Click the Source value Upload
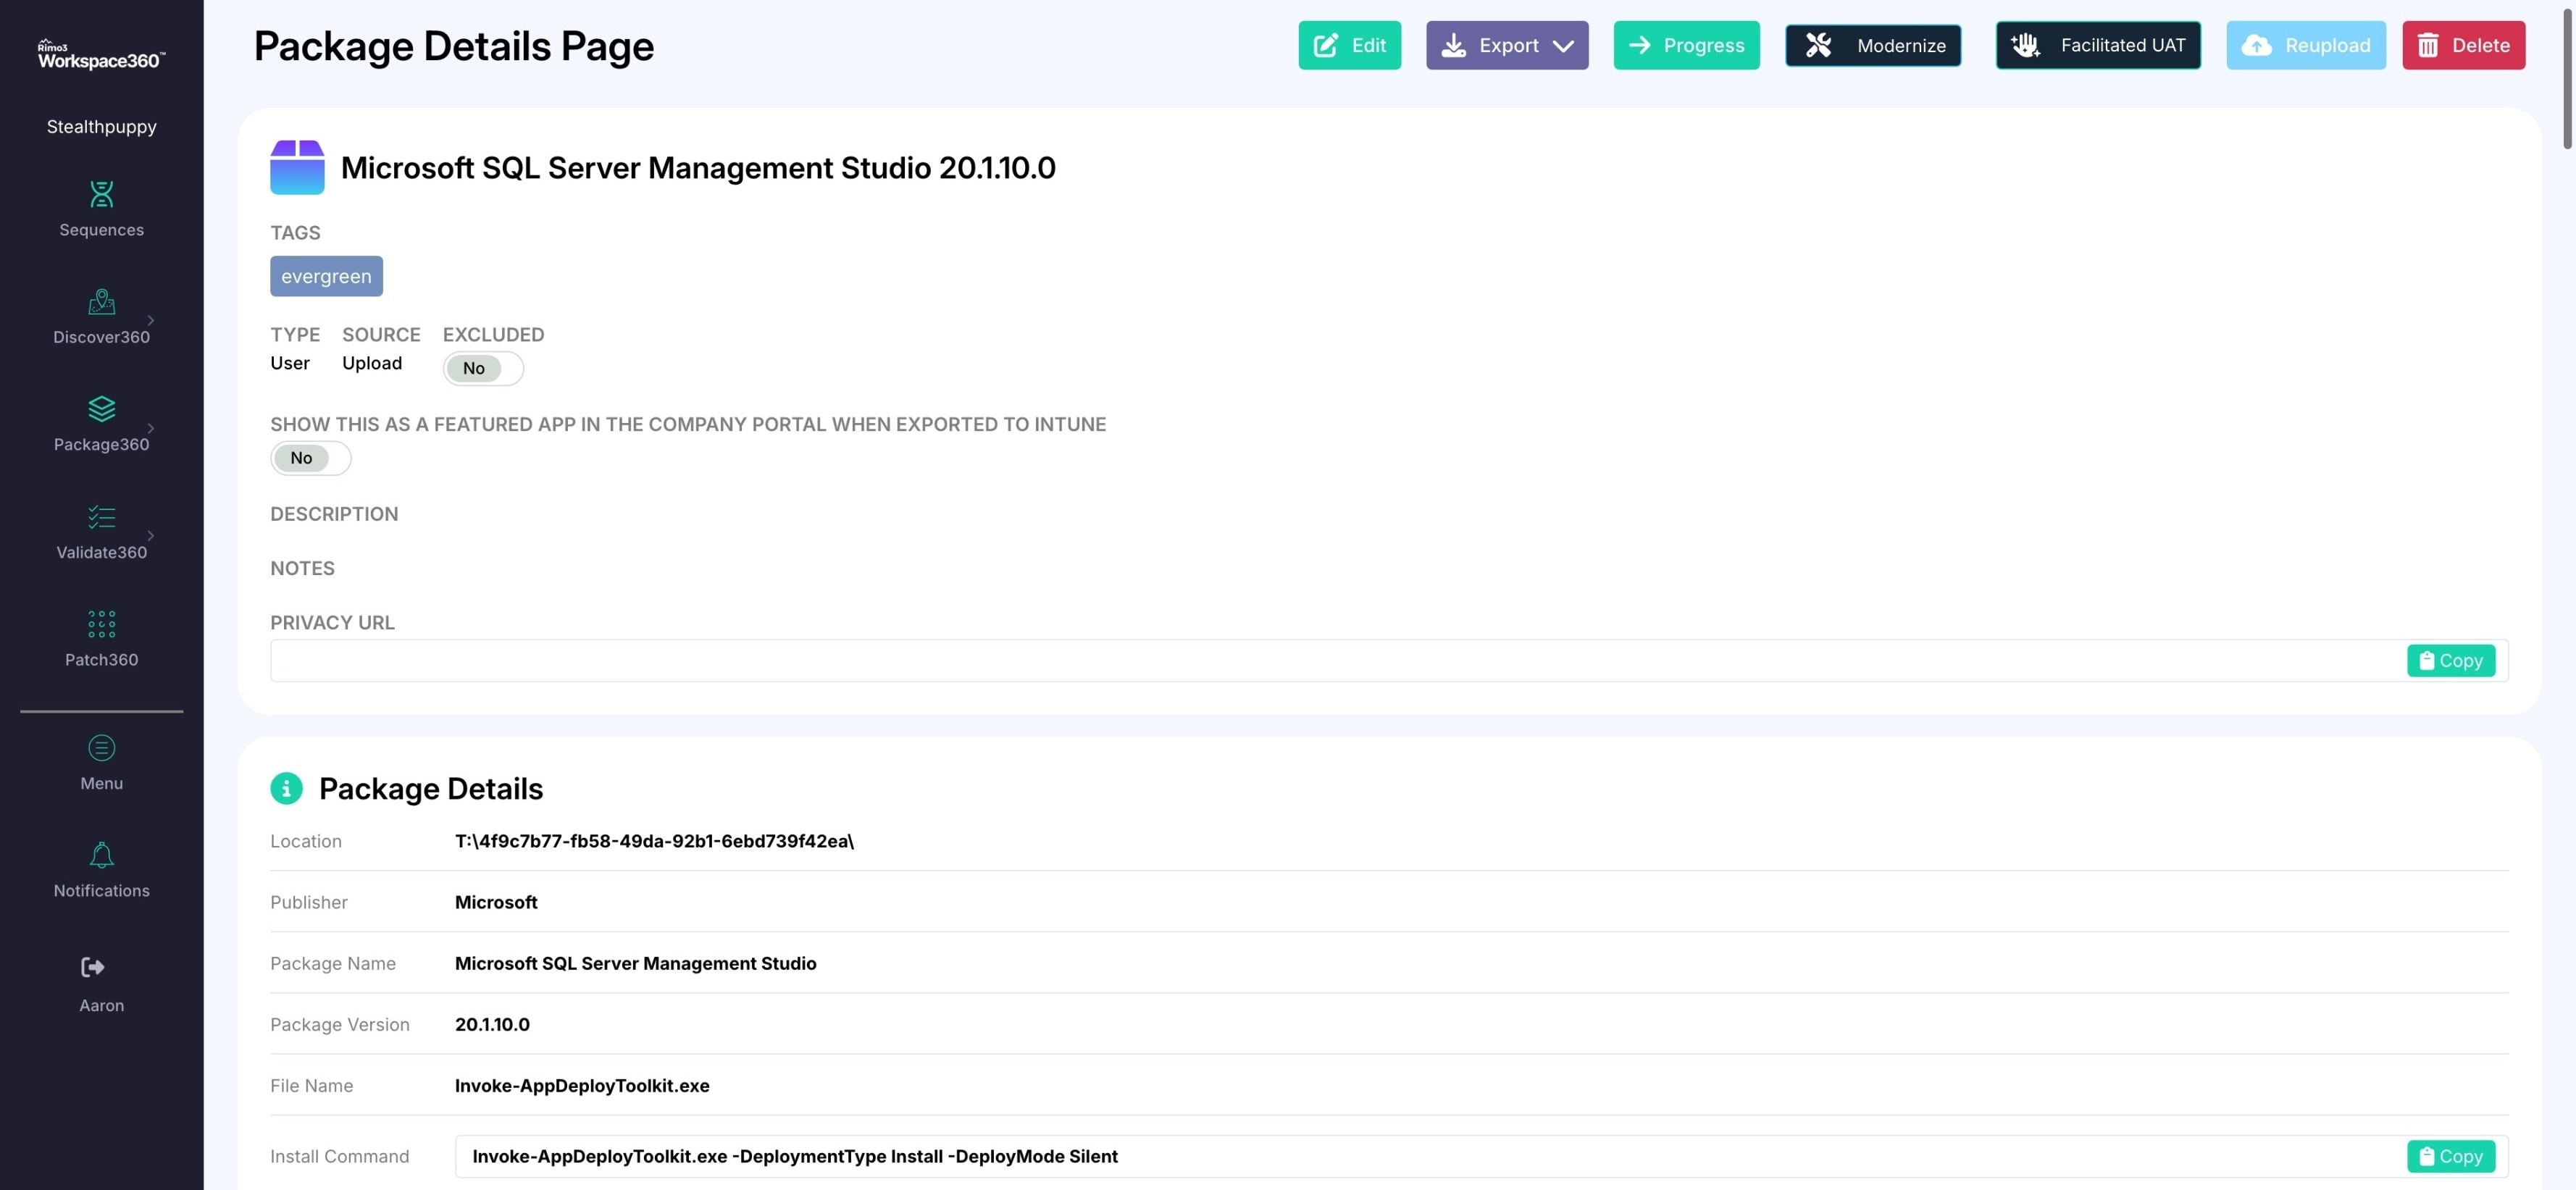Image resolution: width=2576 pixels, height=1190 pixels. (x=372, y=364)
